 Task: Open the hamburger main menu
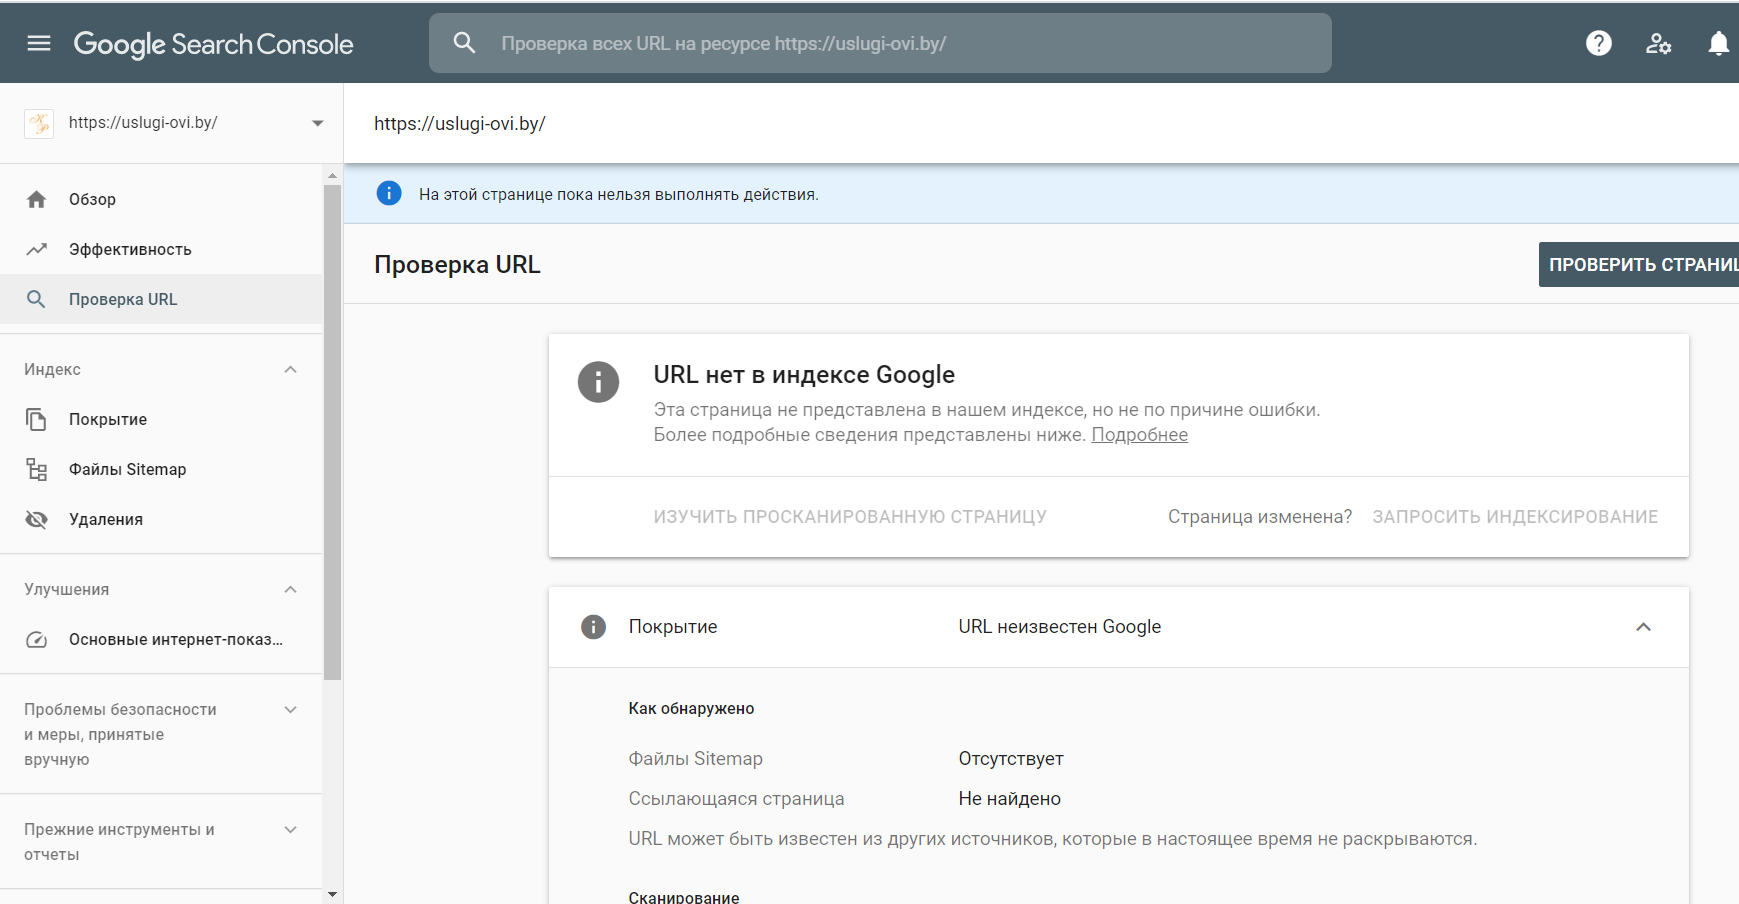pyautogui.click(x=39, y=43)
